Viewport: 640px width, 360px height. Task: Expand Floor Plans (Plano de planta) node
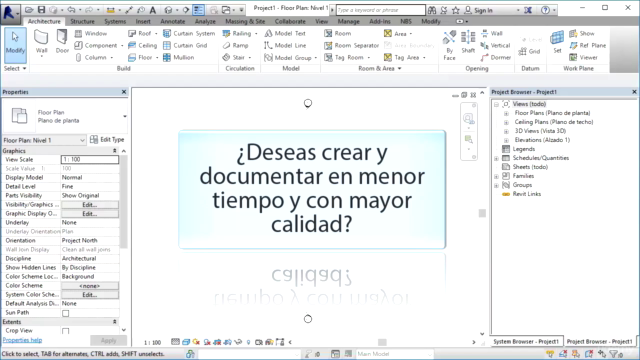coord(506,113)
